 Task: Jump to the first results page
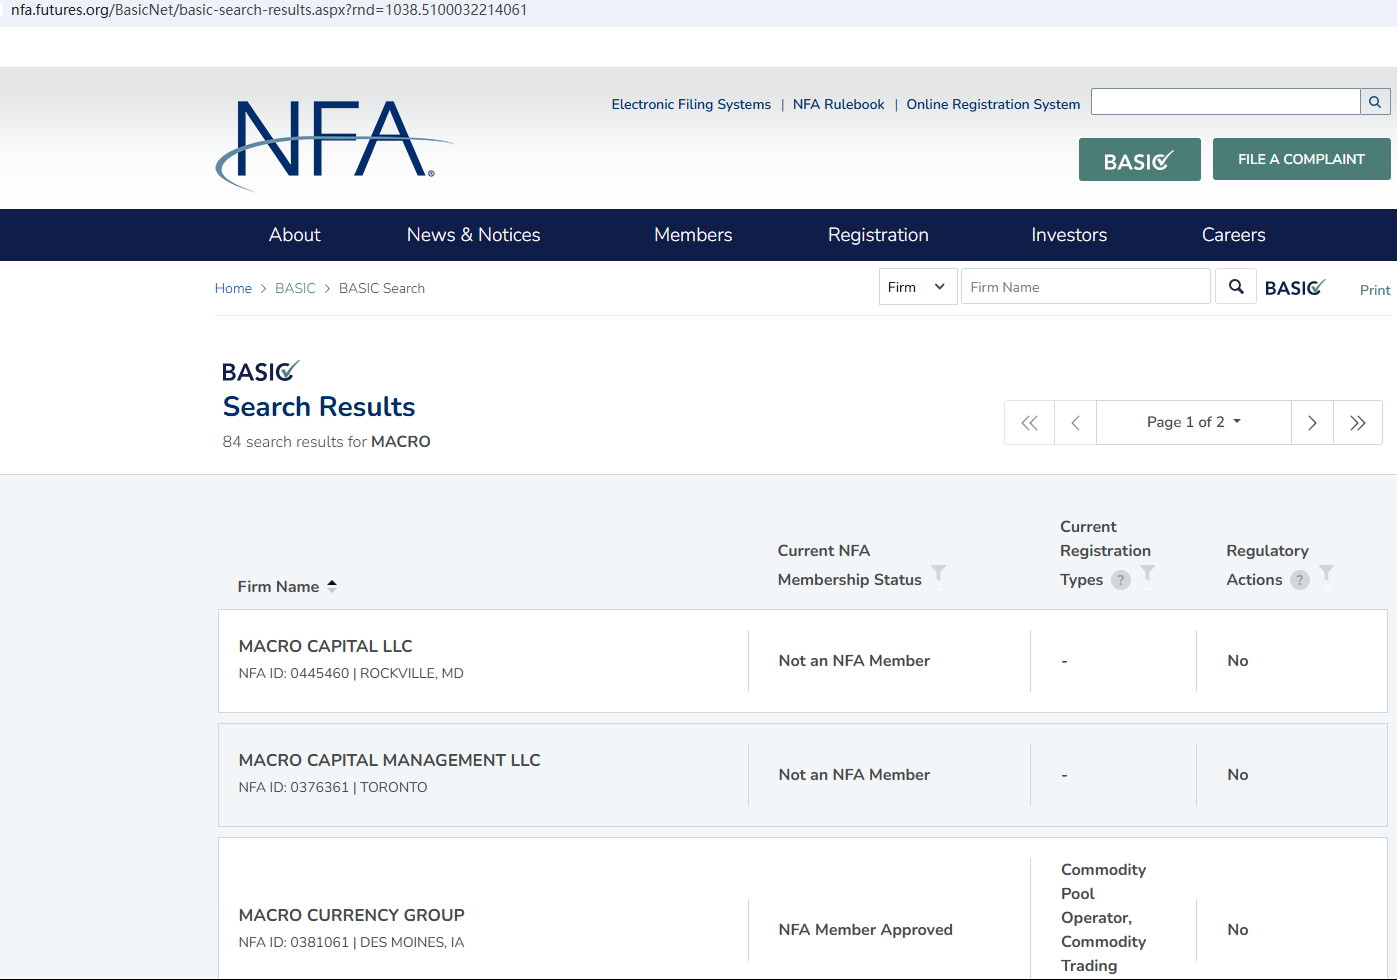tap(1029, 423)
